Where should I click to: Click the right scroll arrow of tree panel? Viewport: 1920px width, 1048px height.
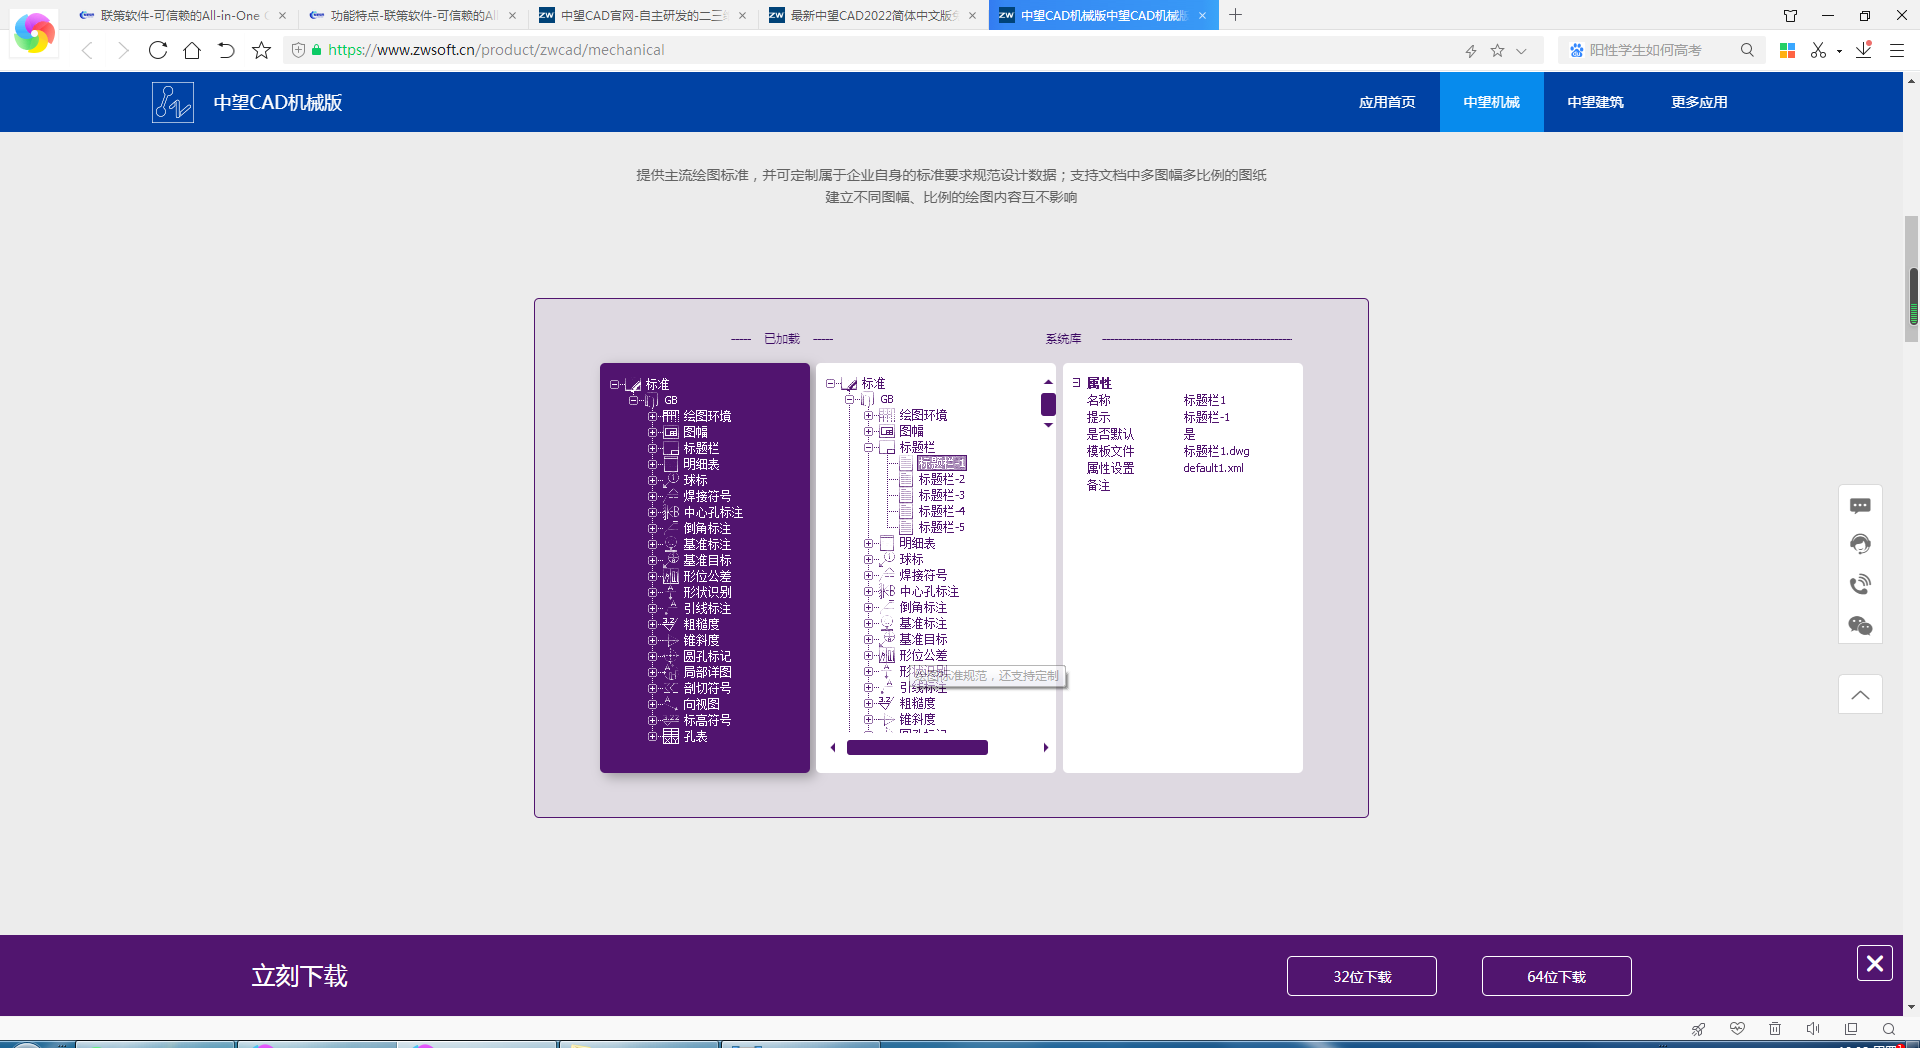point(1046,747)
